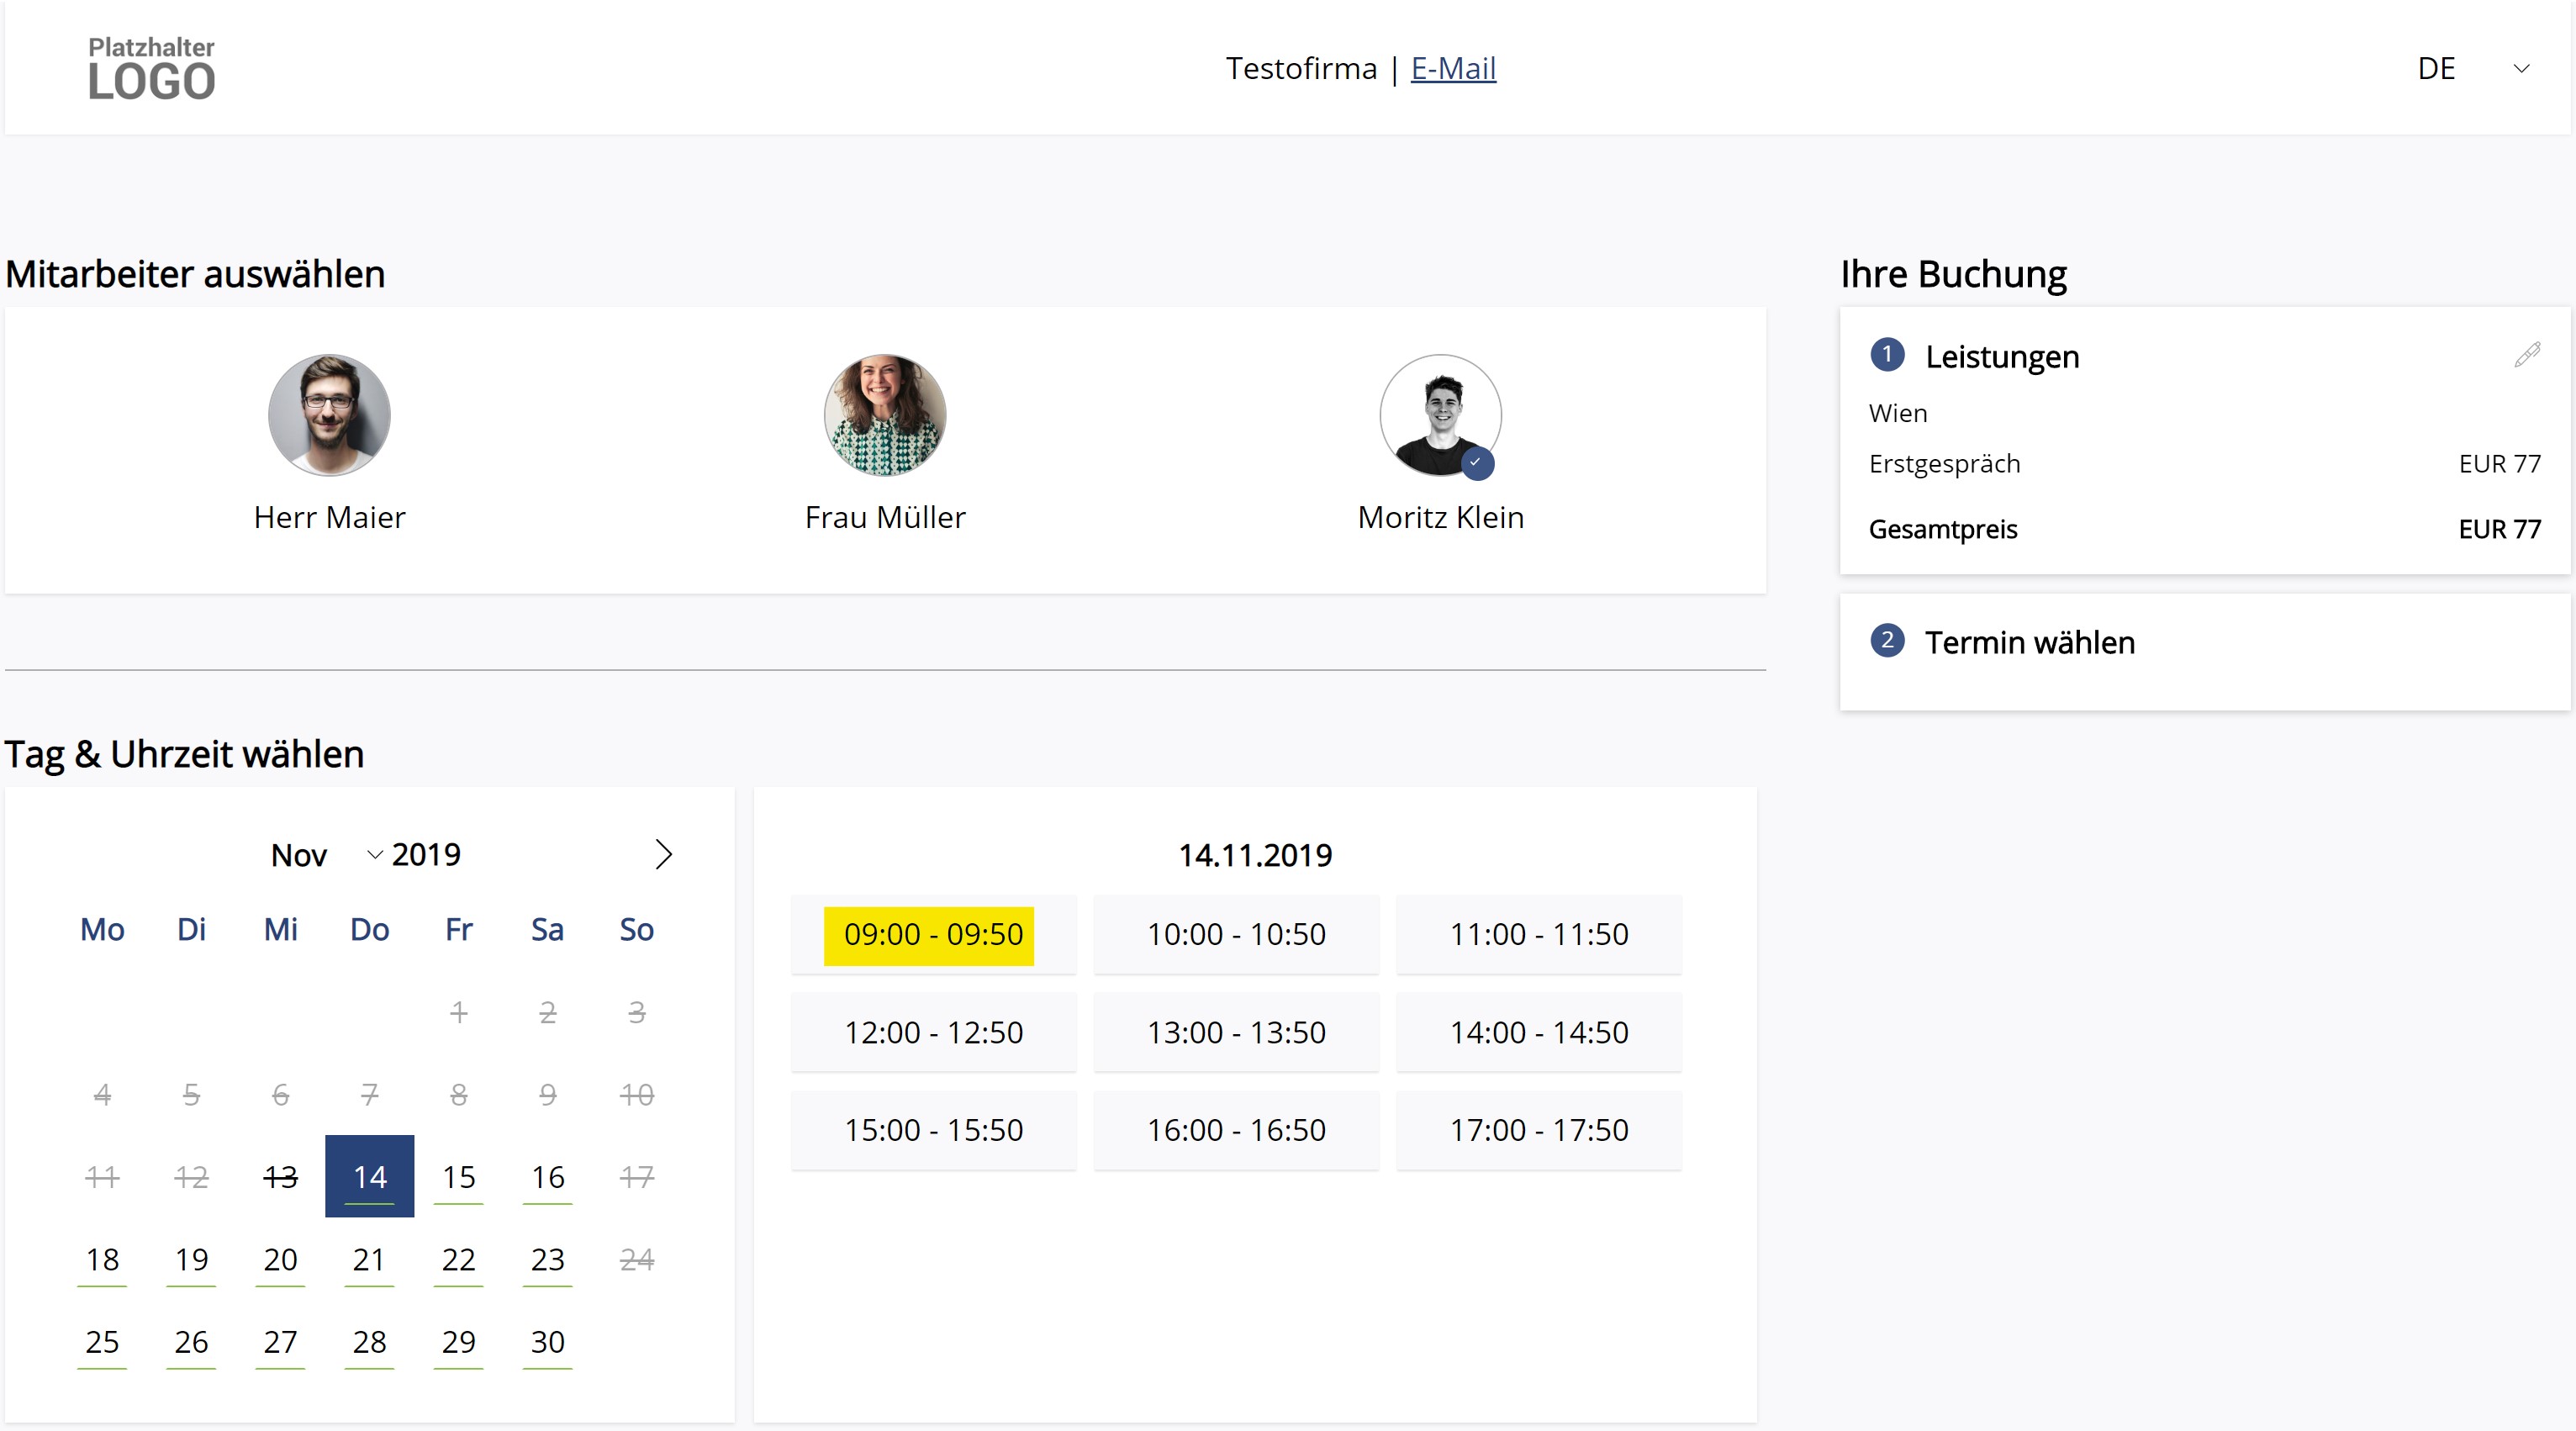
Task: Choose the 15:00 - 15:50 time slot
Action: point(933,1130)
